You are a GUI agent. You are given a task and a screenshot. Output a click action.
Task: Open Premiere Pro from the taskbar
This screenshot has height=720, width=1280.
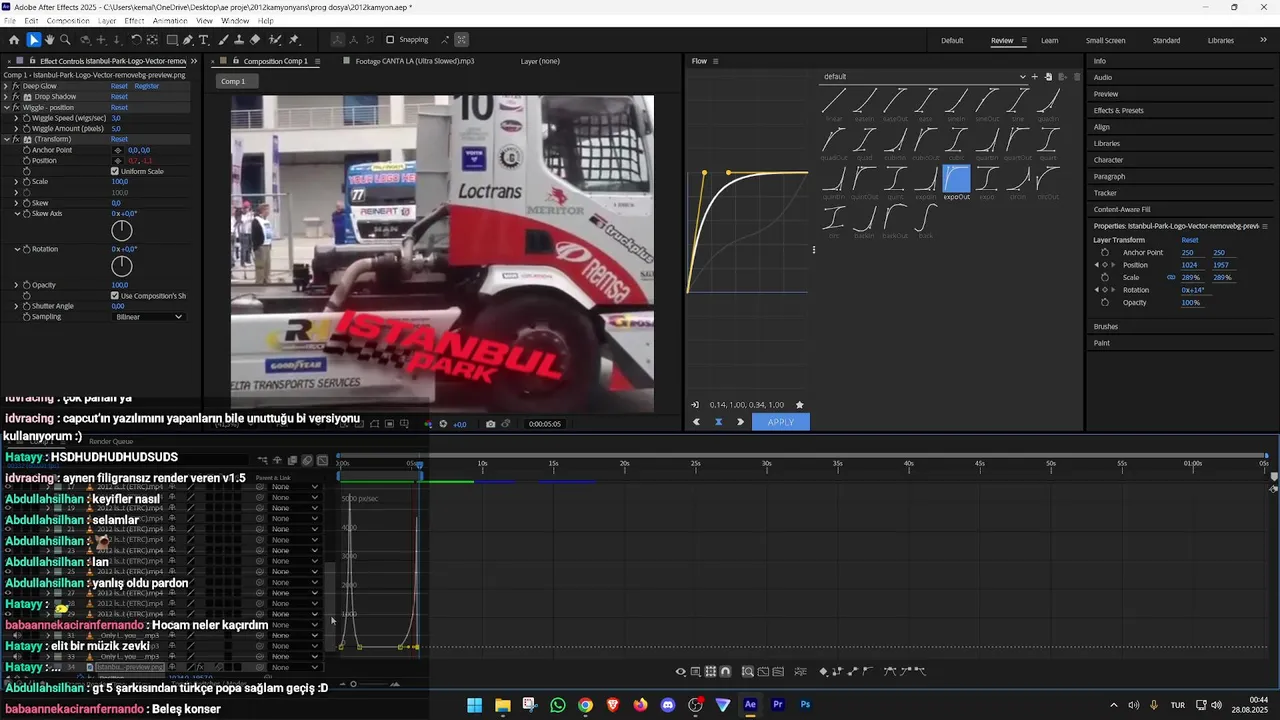[x=778, y=705]
